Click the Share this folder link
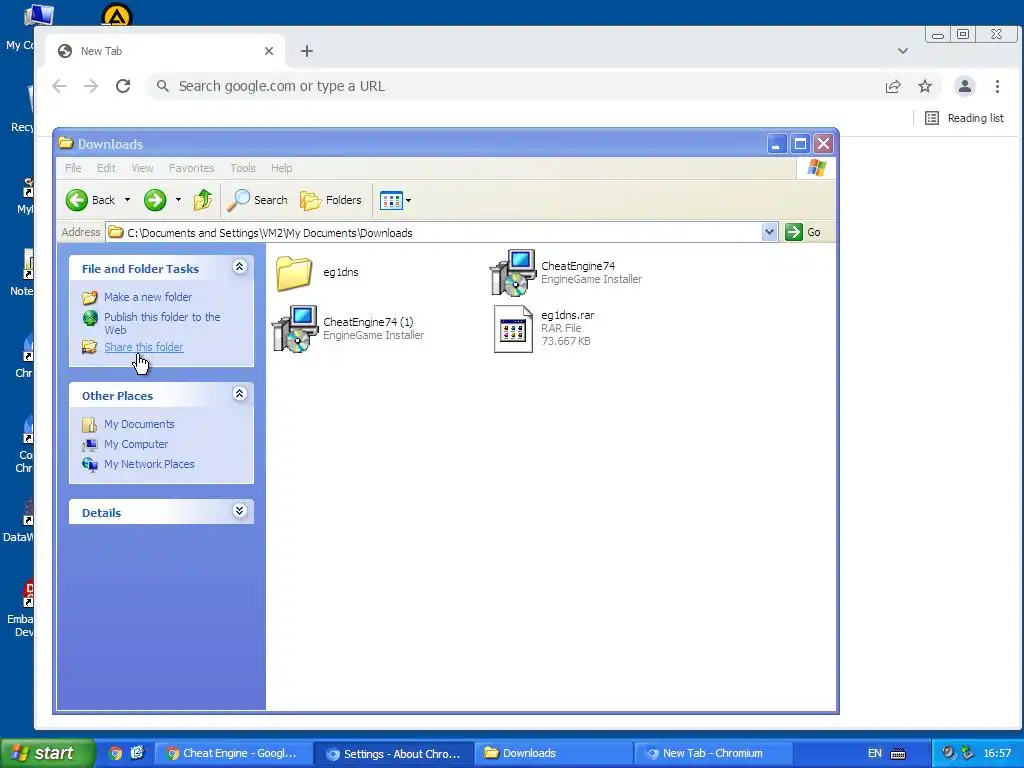The image size is (1024, 768). point(144,347)
